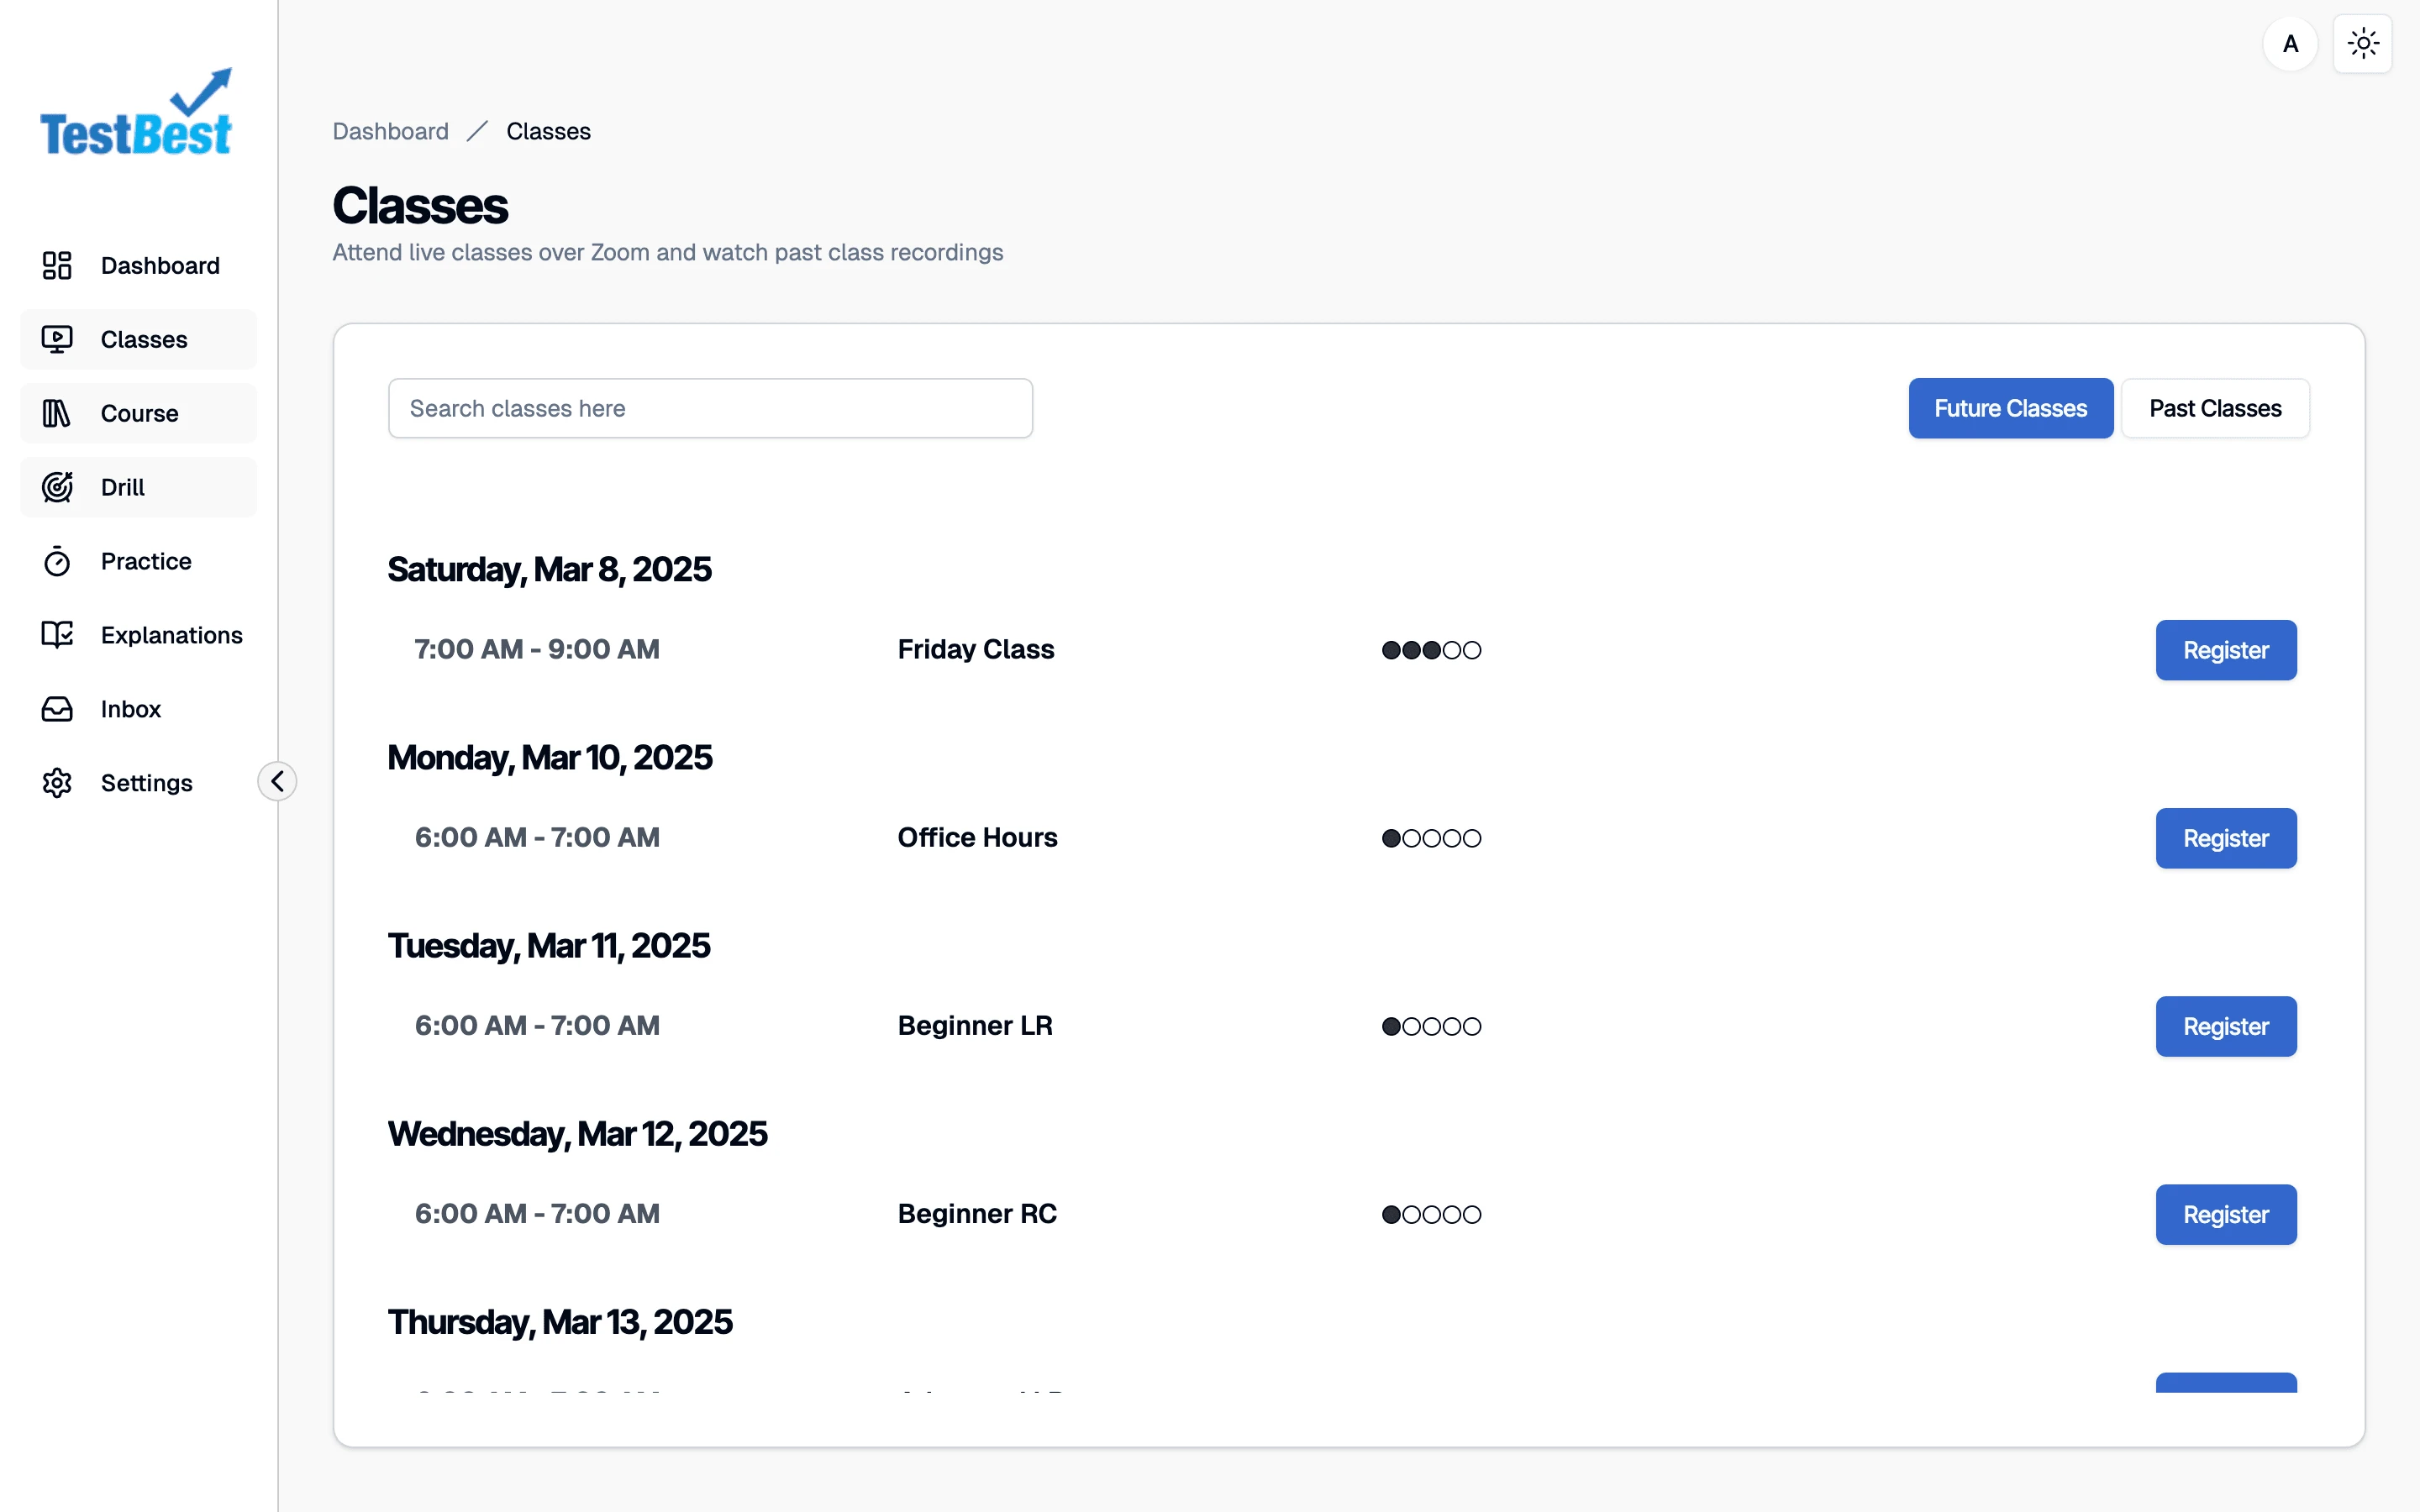Click the Classes sidebar icon
This screenshot has height=1512, width=2420.
(57, 338)
